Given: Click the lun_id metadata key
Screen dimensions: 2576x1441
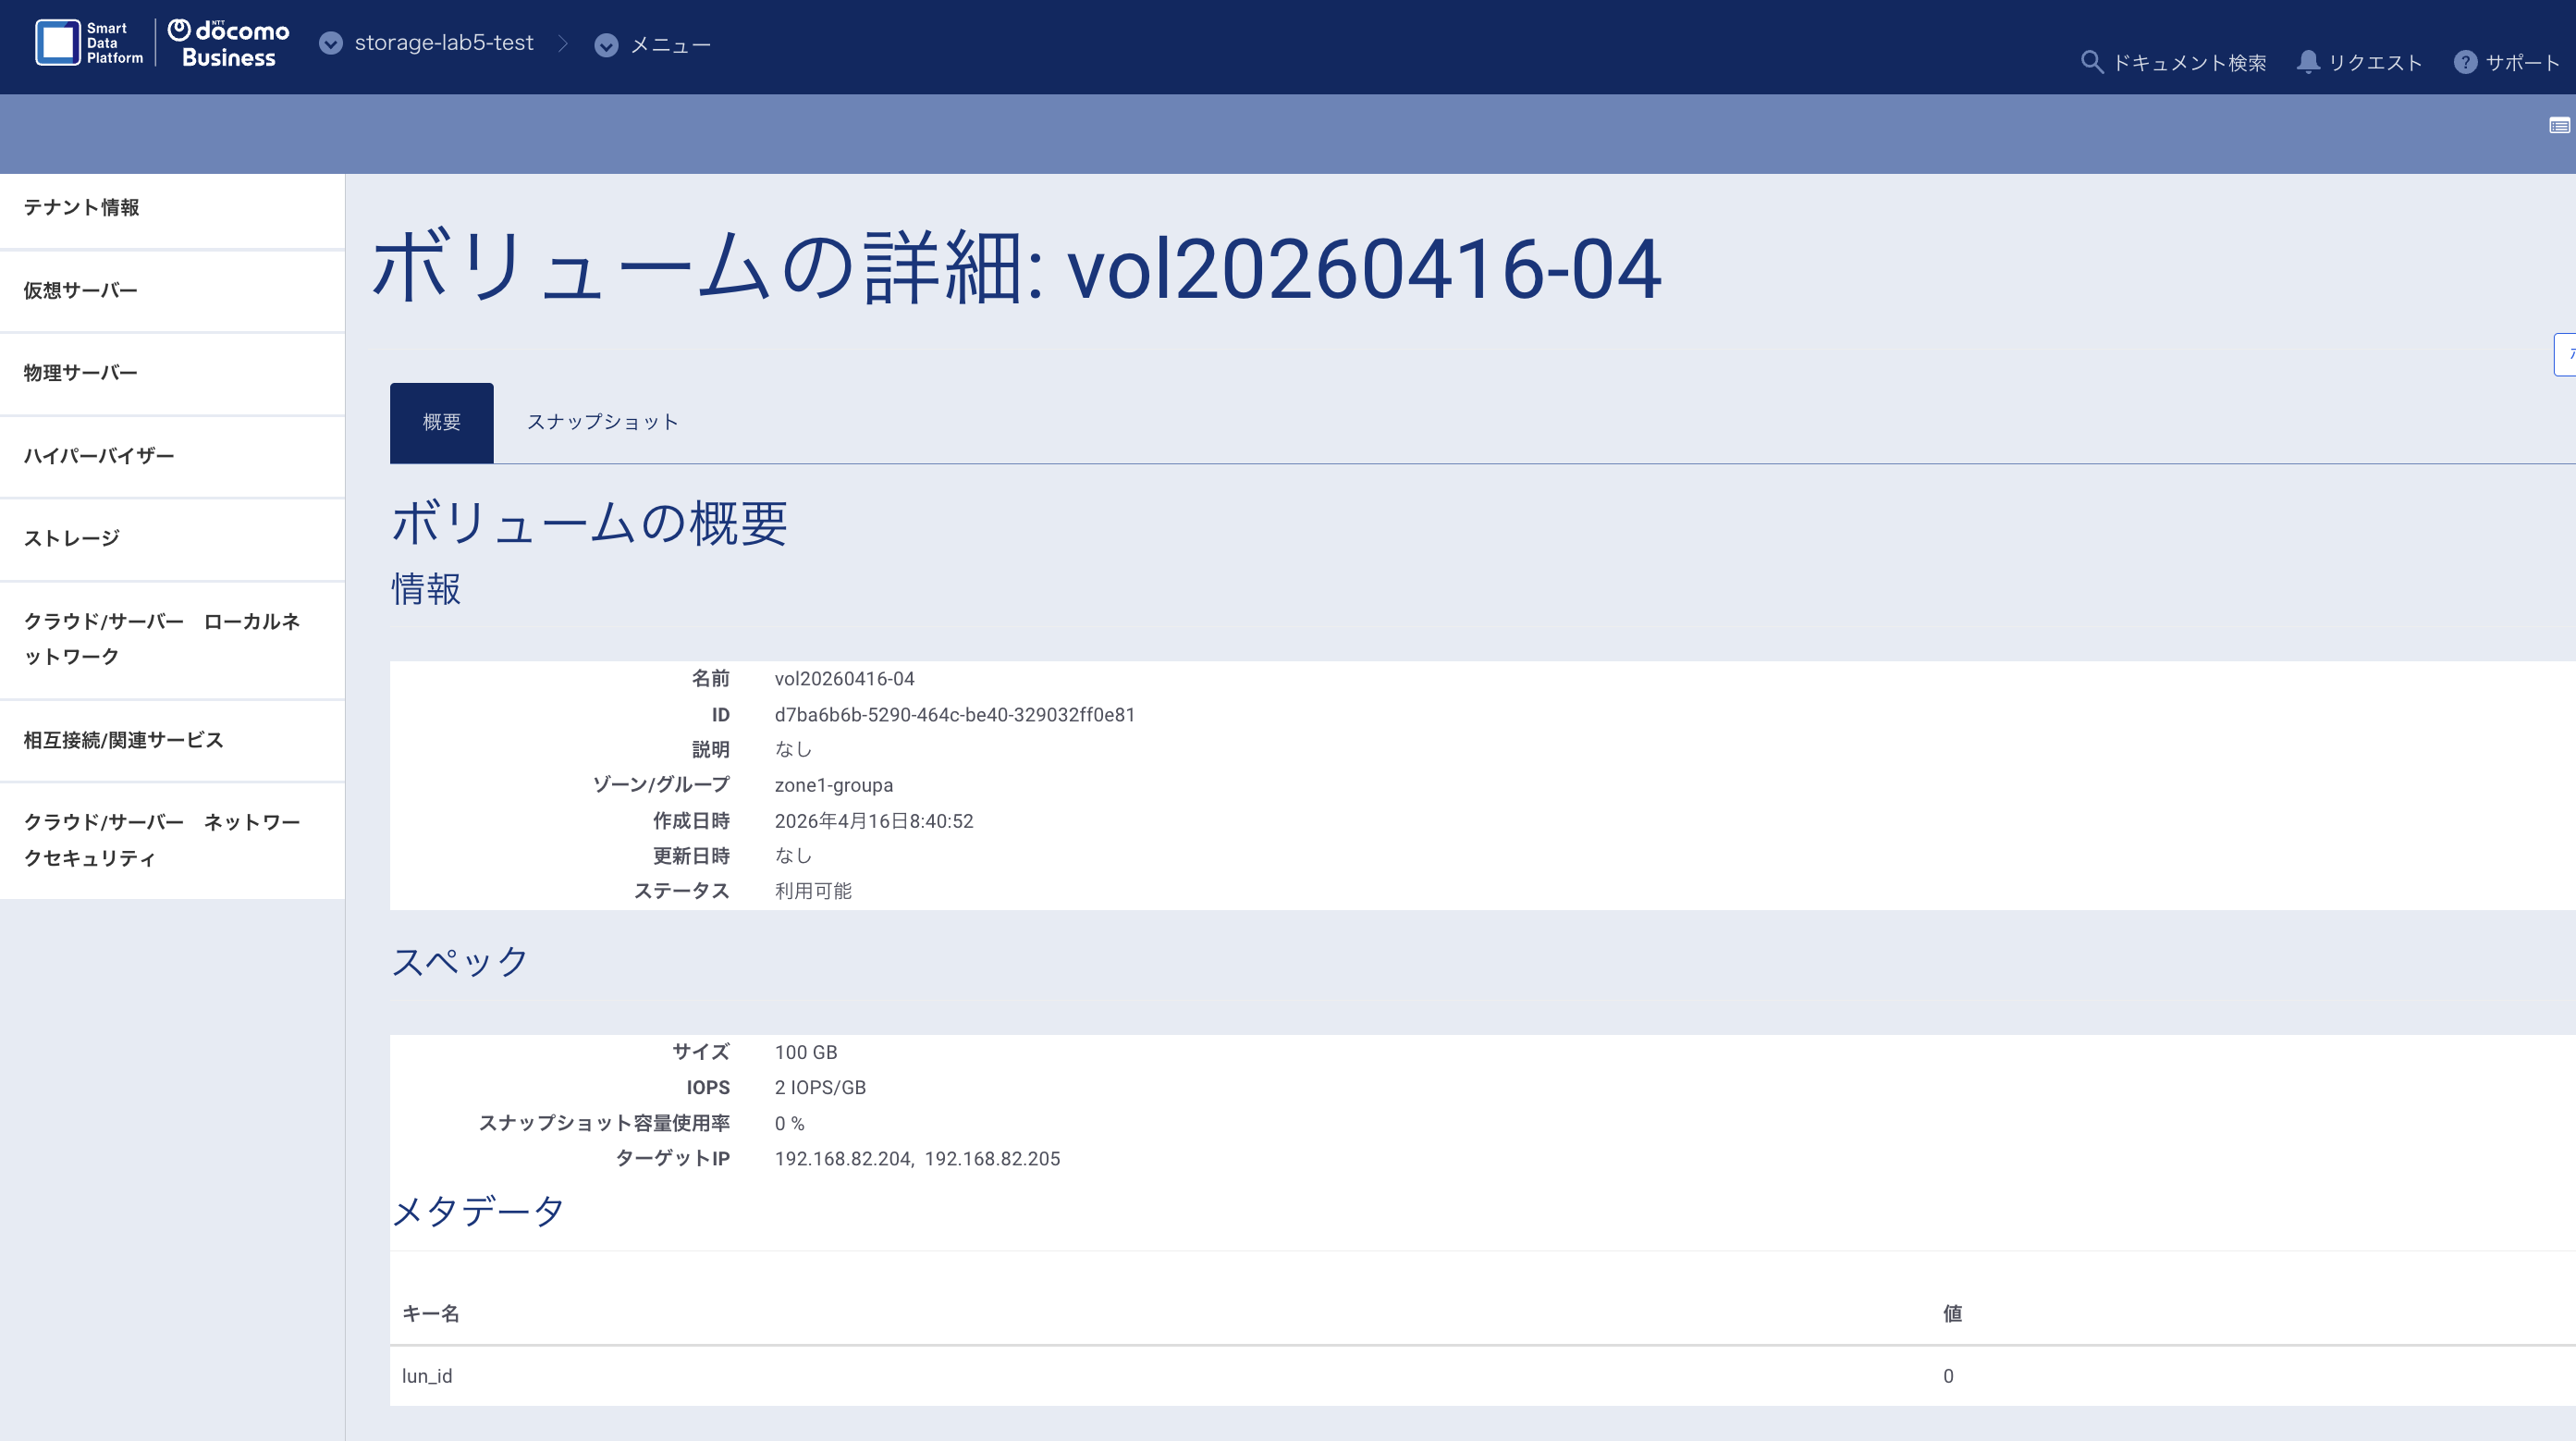Looking at the screenshot, I should (427, 1376).
